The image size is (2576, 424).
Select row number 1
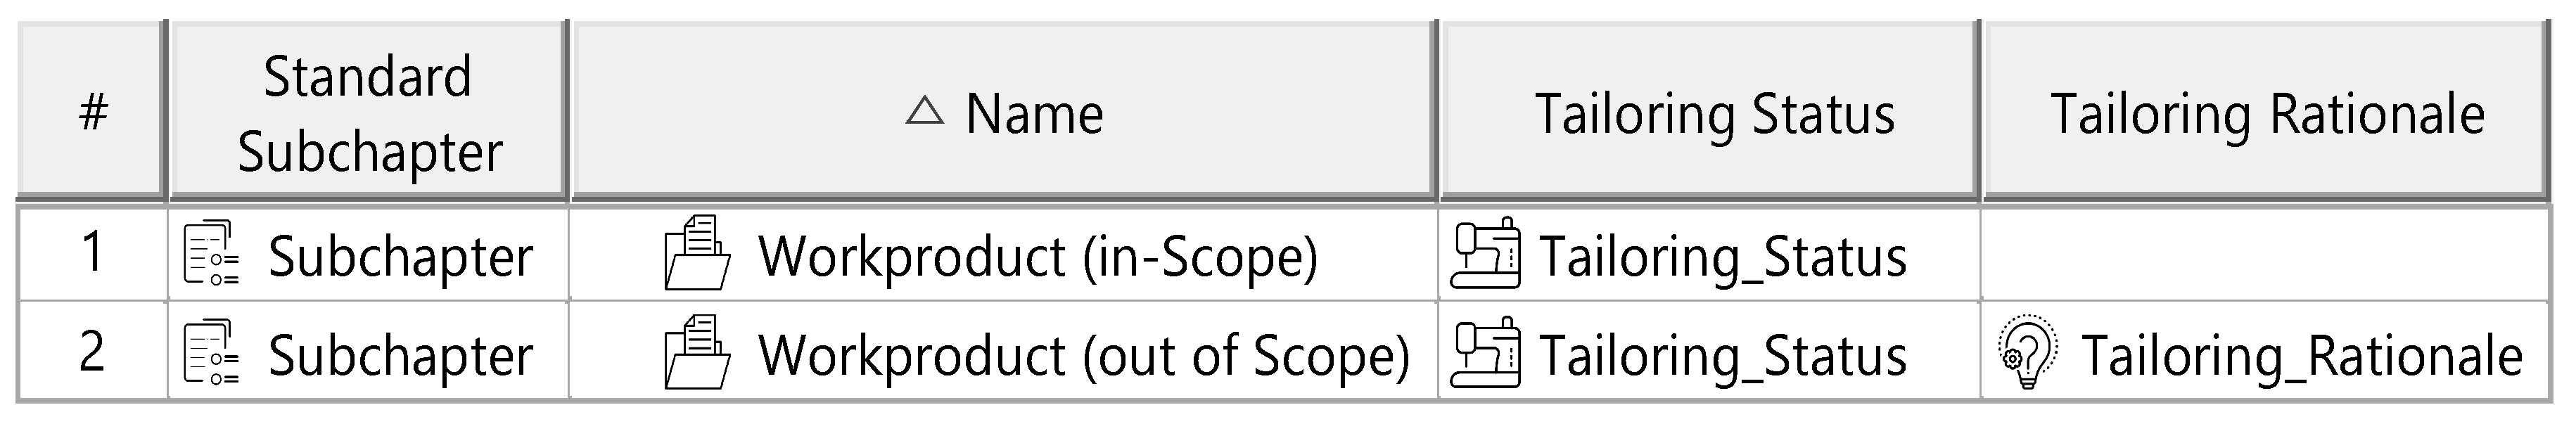click(92, 254)
